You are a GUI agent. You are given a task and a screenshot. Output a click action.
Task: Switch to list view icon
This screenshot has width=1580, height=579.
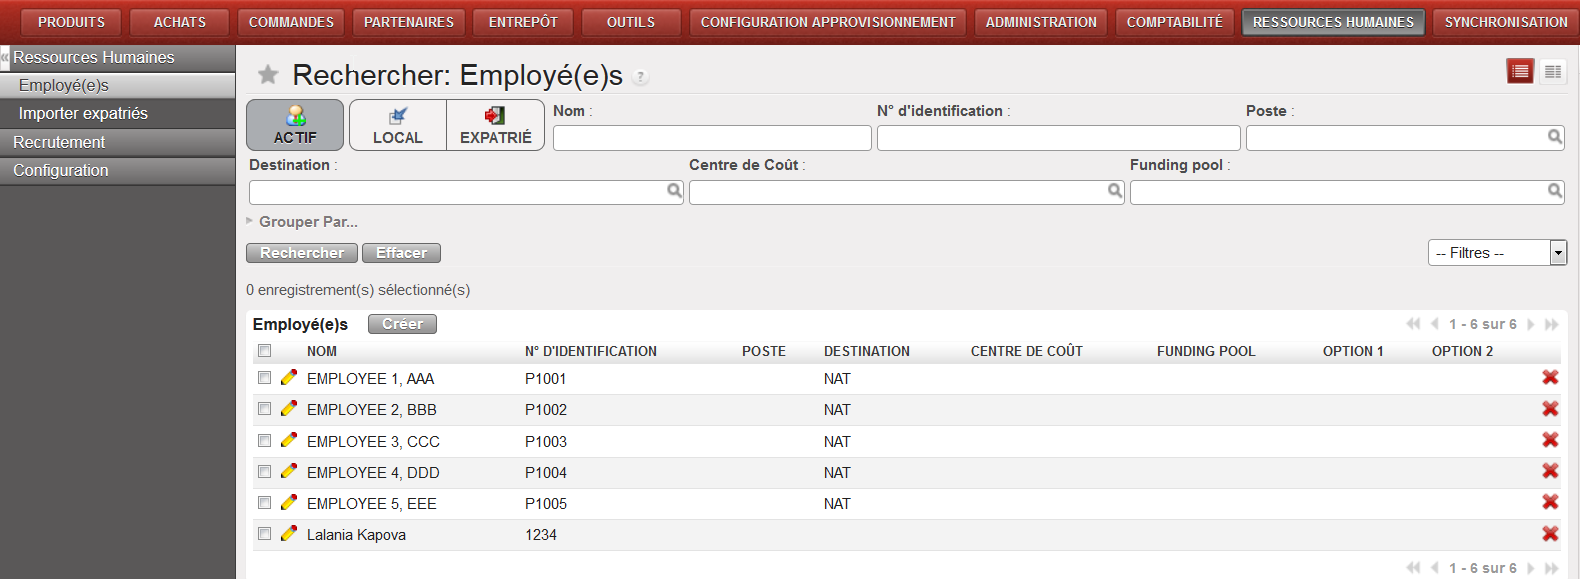pos(1520,71)
